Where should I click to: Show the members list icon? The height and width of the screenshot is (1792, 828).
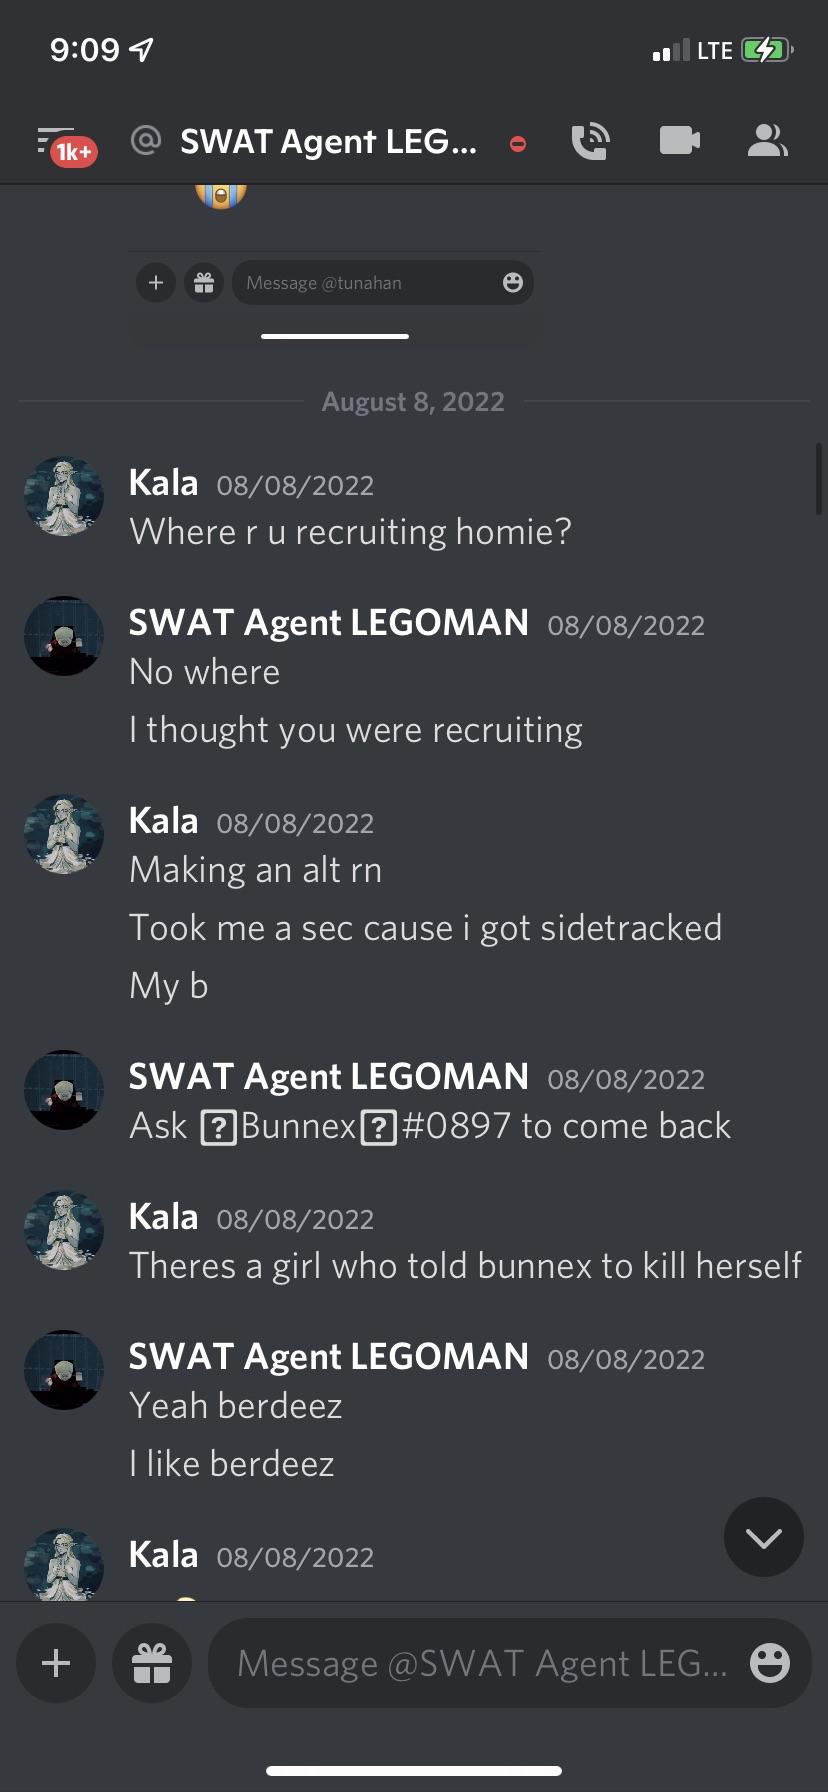tap(768, 141)
